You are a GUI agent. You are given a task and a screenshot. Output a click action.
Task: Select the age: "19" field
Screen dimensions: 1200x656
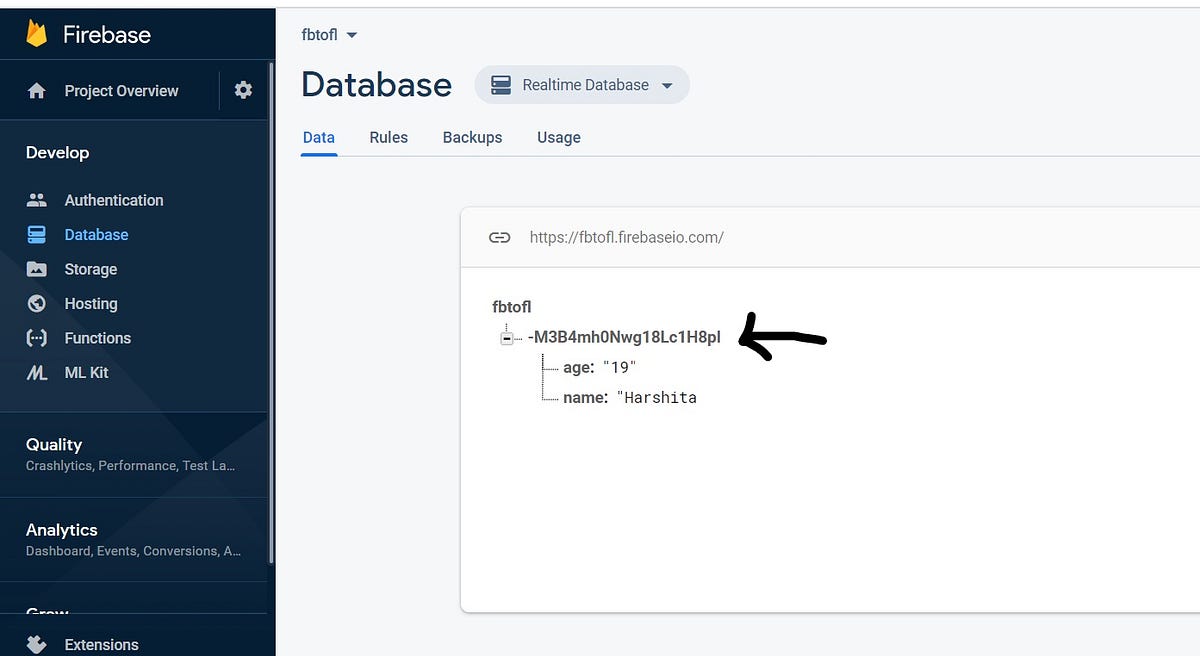point(597,367)
